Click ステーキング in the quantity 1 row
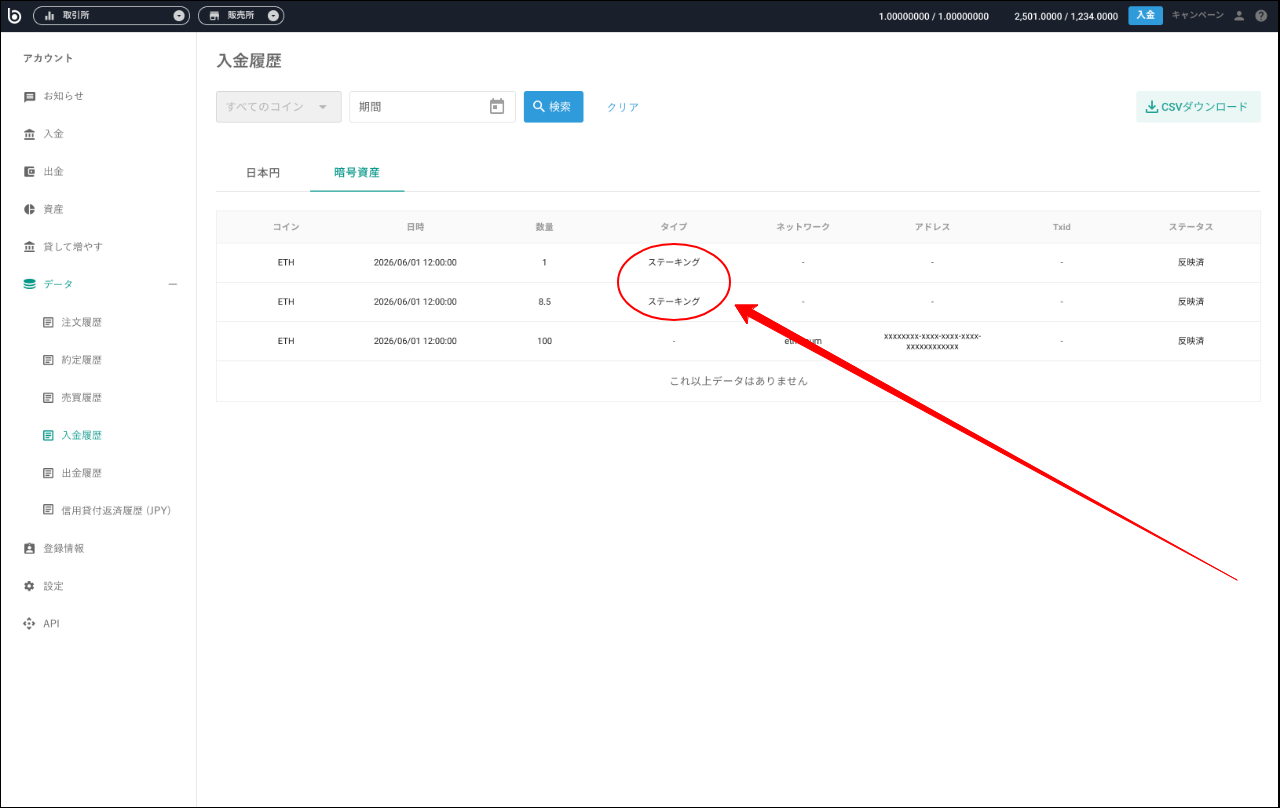 [674, 262]
